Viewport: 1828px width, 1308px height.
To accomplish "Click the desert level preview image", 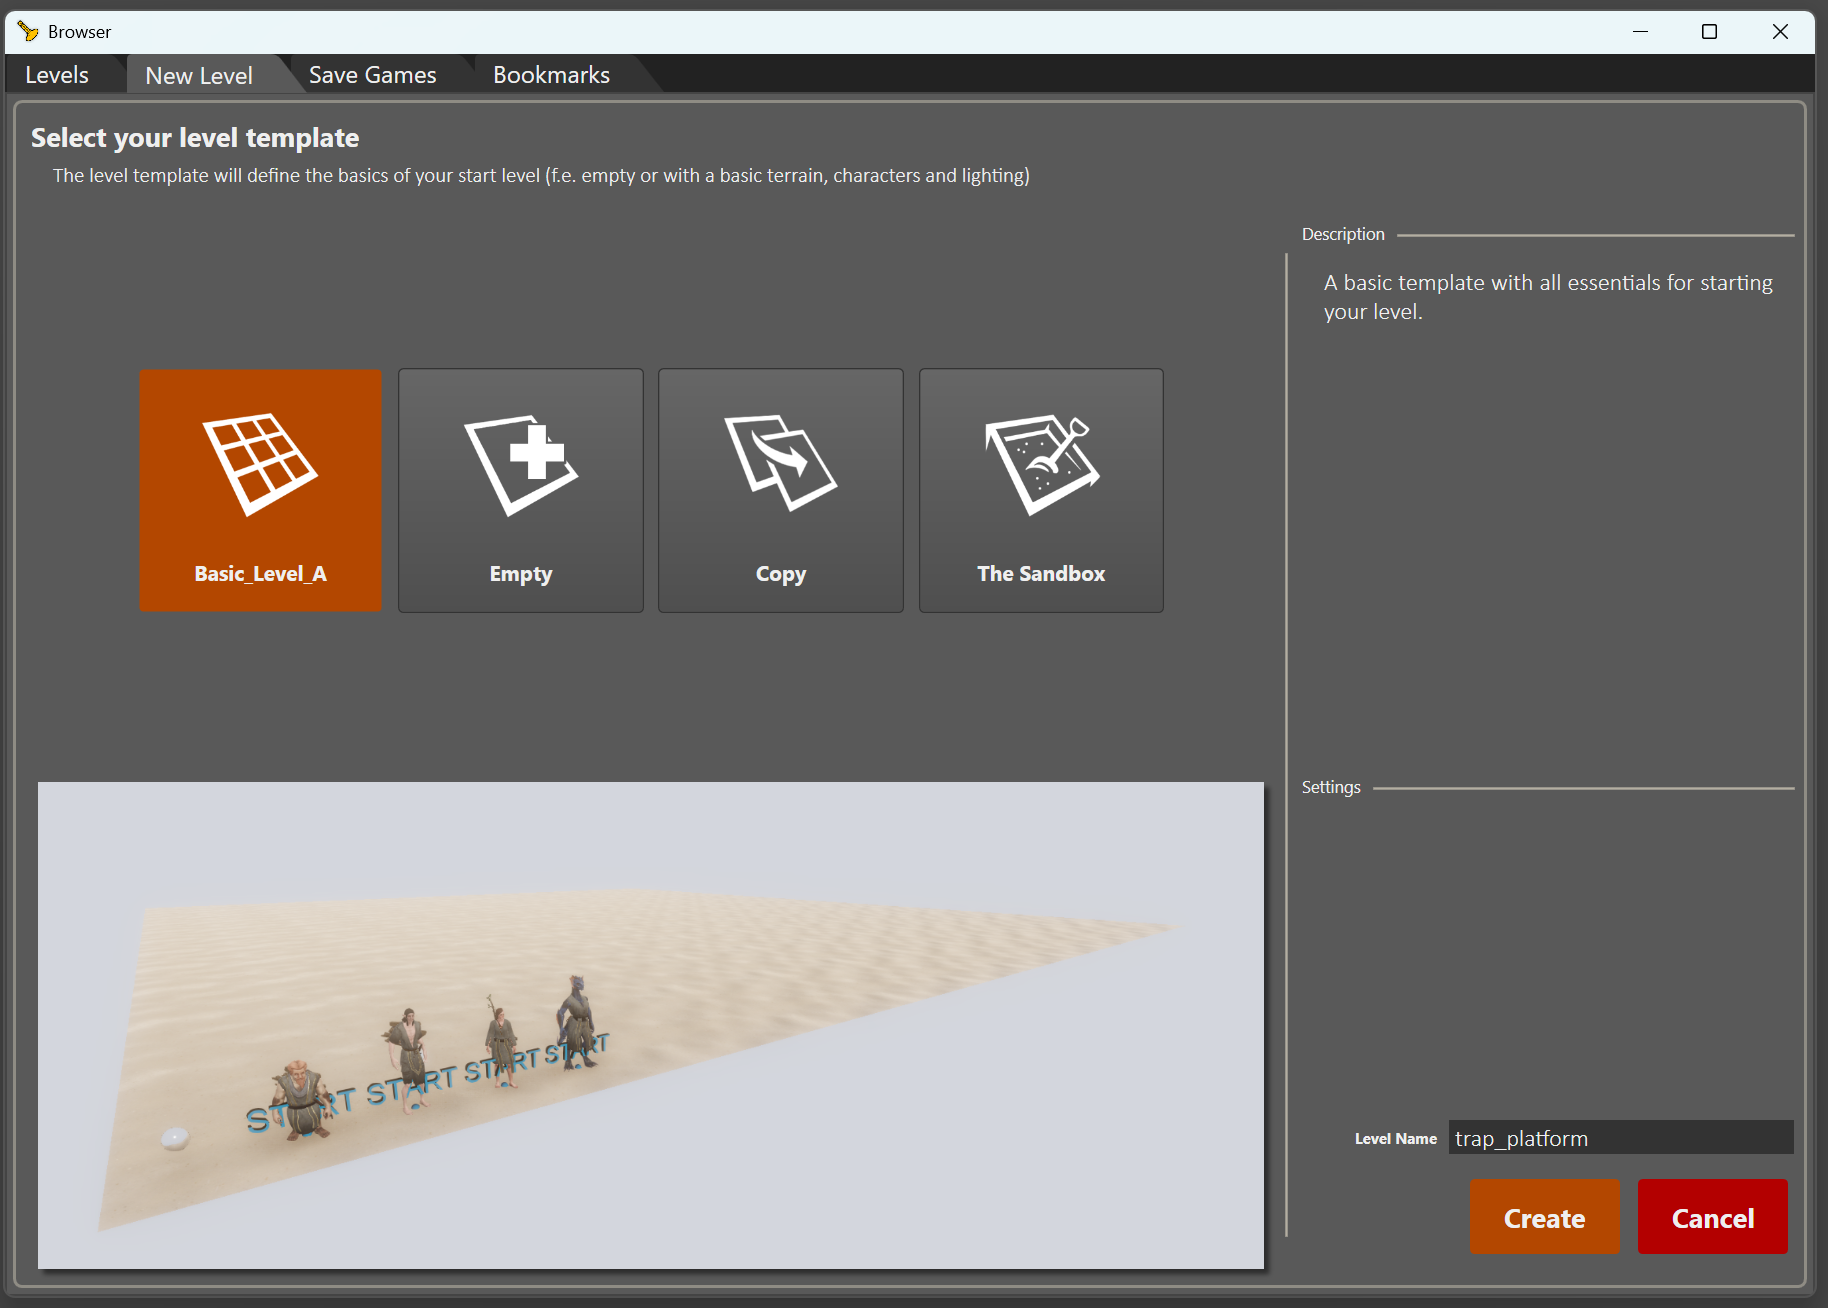I will point(651,1025).
